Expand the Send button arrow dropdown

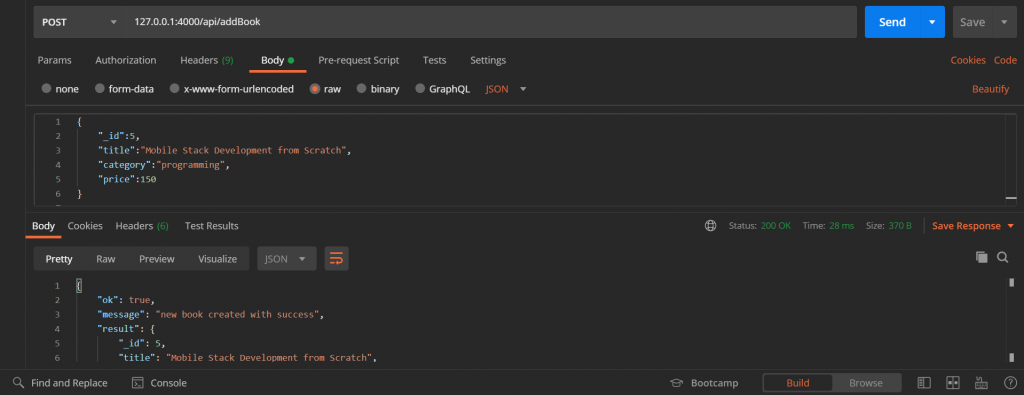point(932,22)
